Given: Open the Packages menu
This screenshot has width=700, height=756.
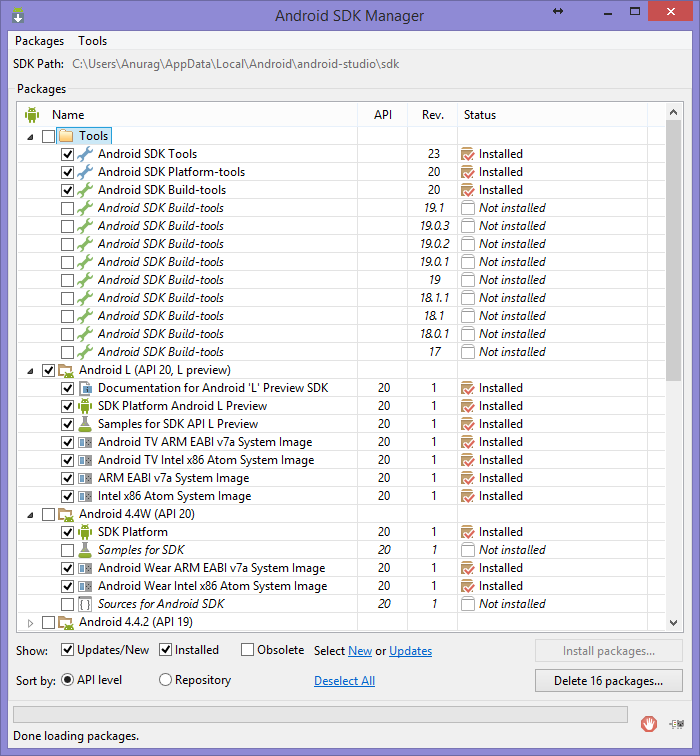Looking at the screenshot, I should (x=40, y=41).
